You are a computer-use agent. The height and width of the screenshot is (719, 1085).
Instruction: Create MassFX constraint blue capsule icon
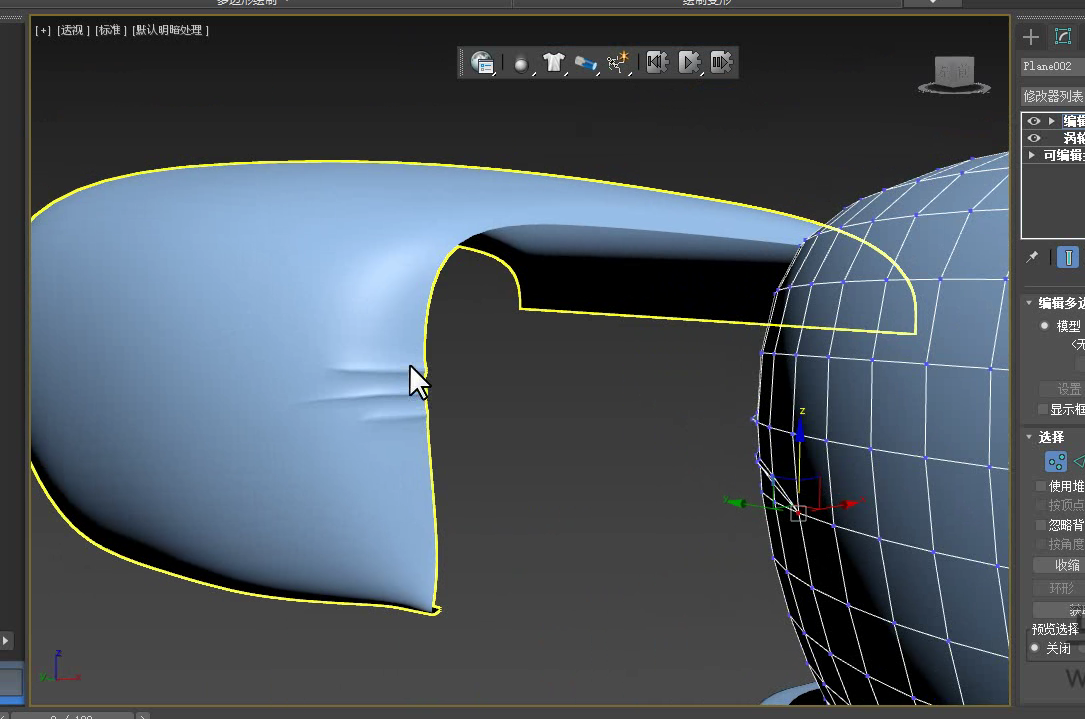[585, 64]
